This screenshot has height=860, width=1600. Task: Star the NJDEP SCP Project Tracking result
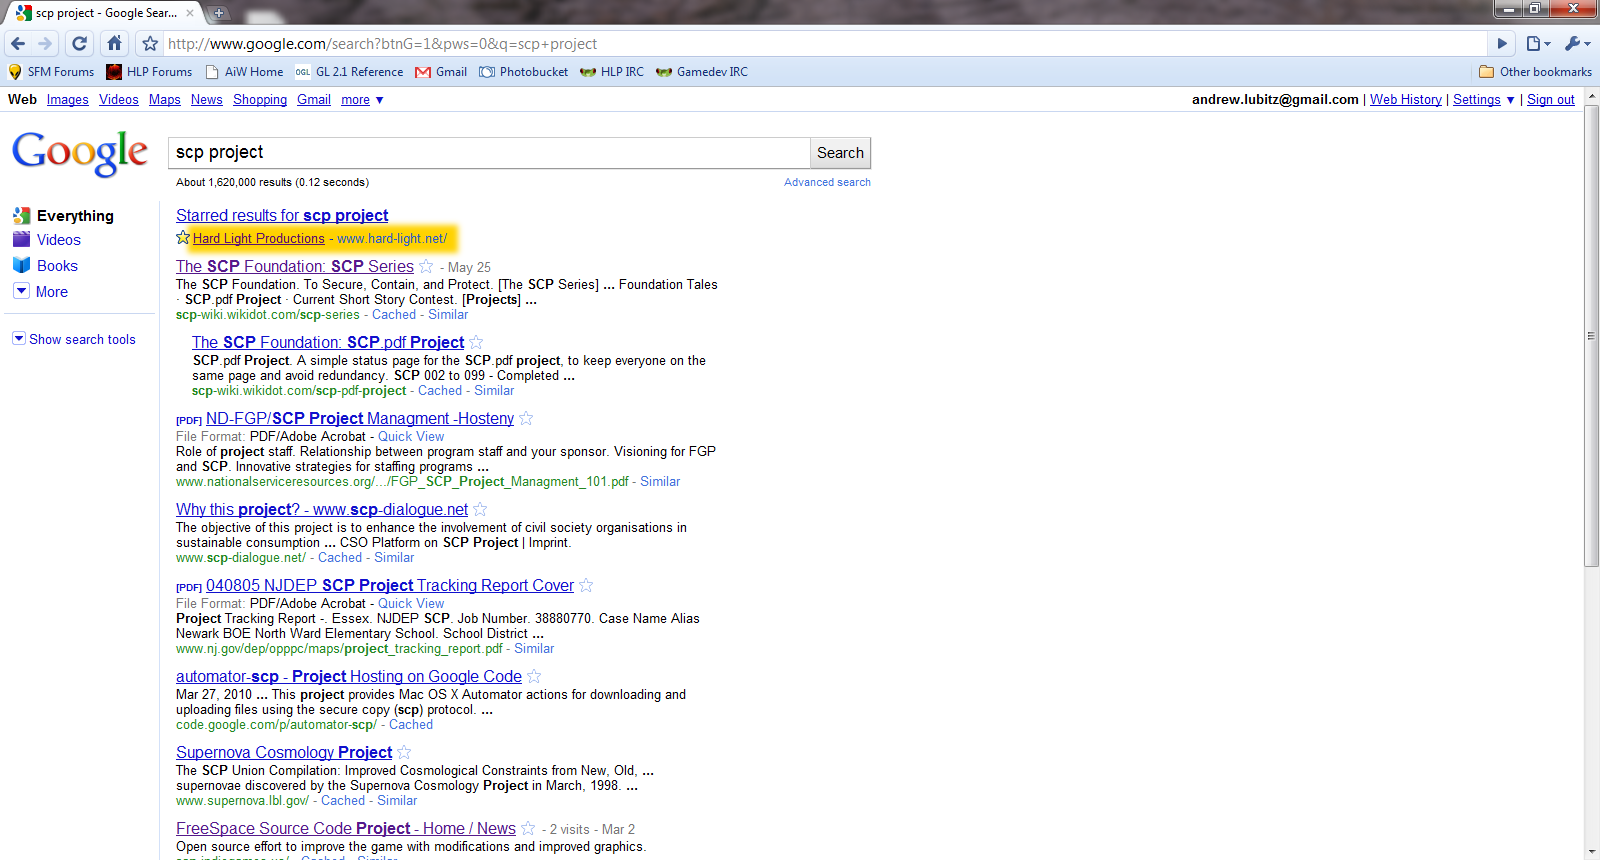[586, 585]
